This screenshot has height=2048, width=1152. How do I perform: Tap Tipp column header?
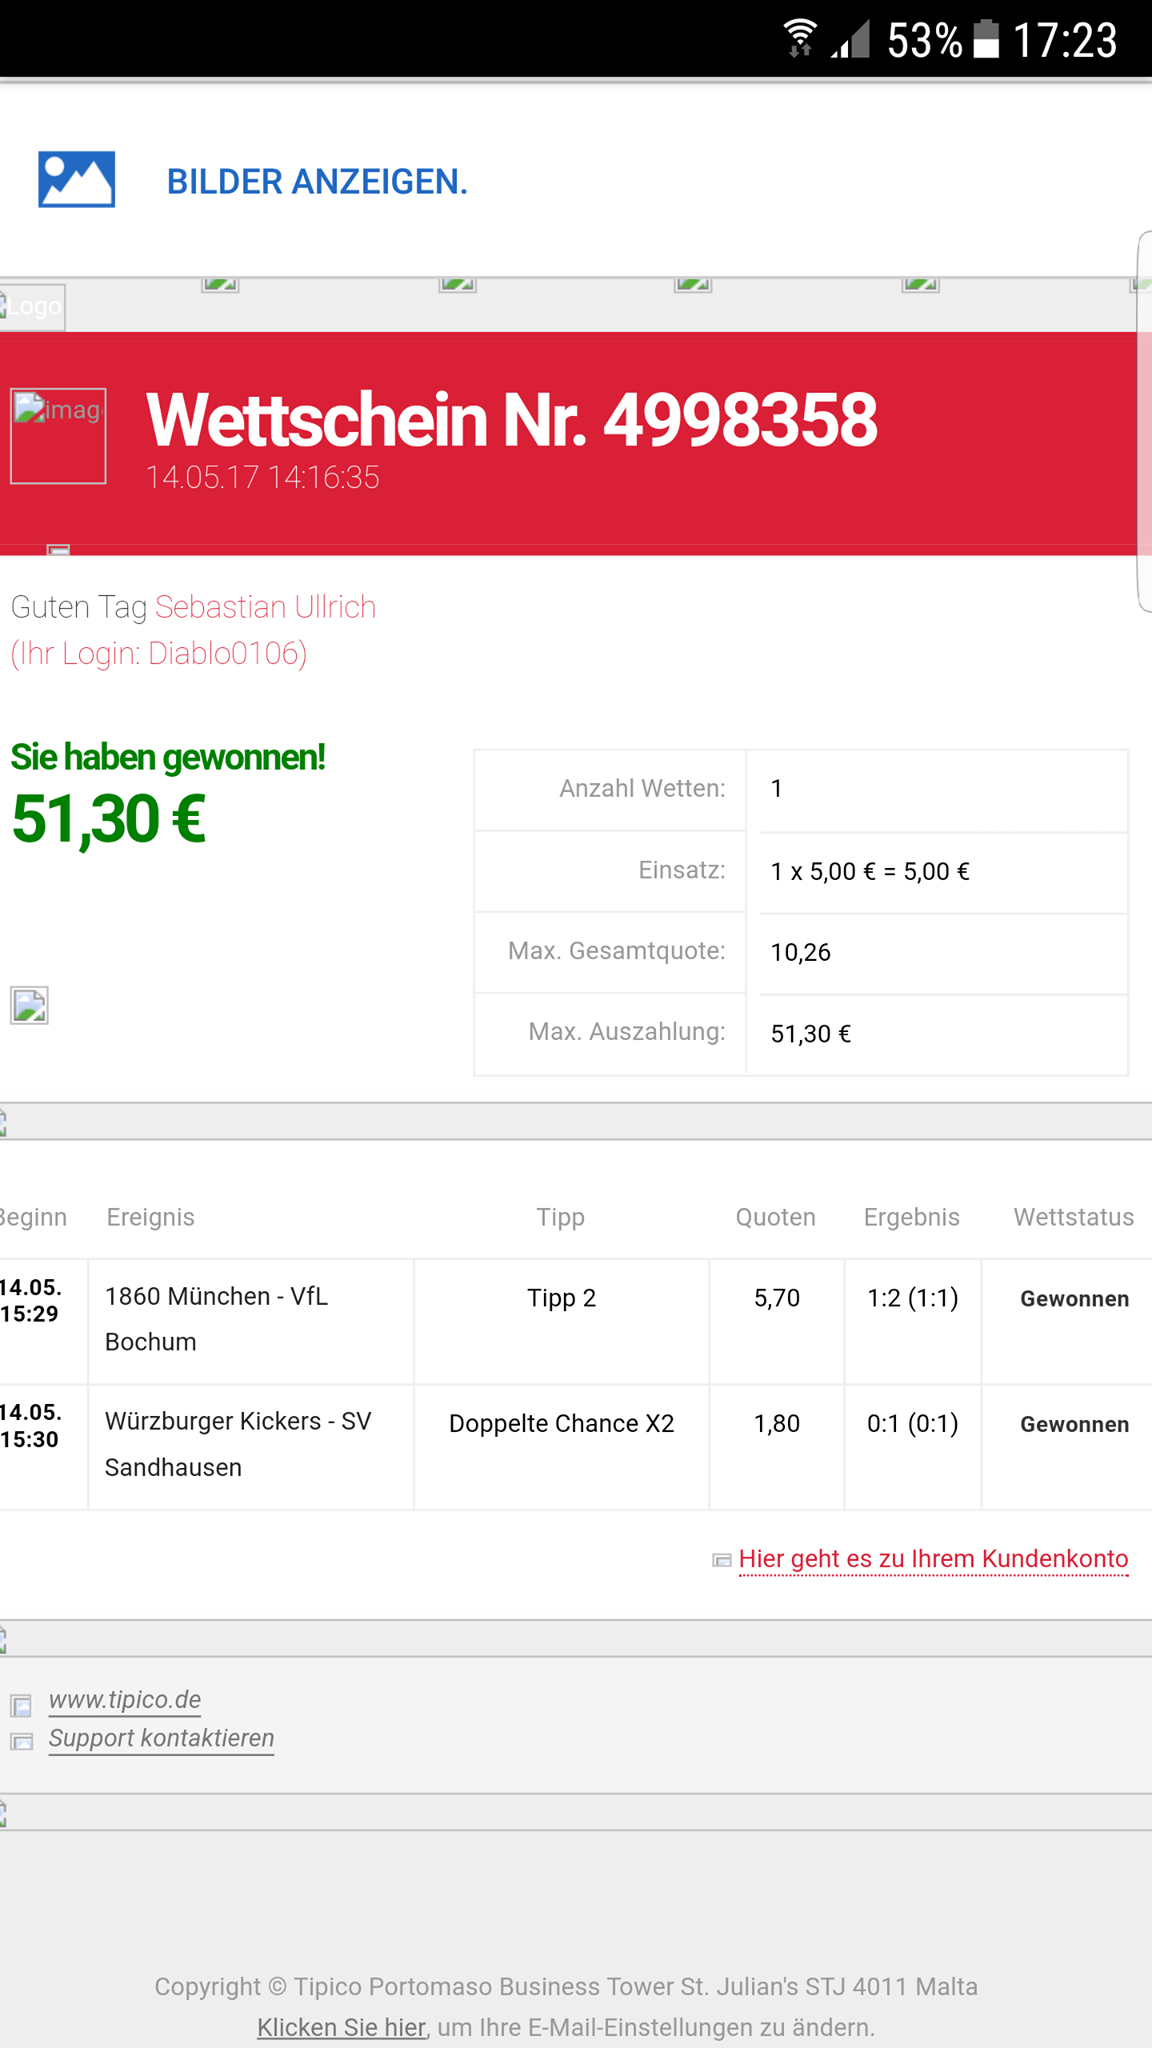point(560,1217)
